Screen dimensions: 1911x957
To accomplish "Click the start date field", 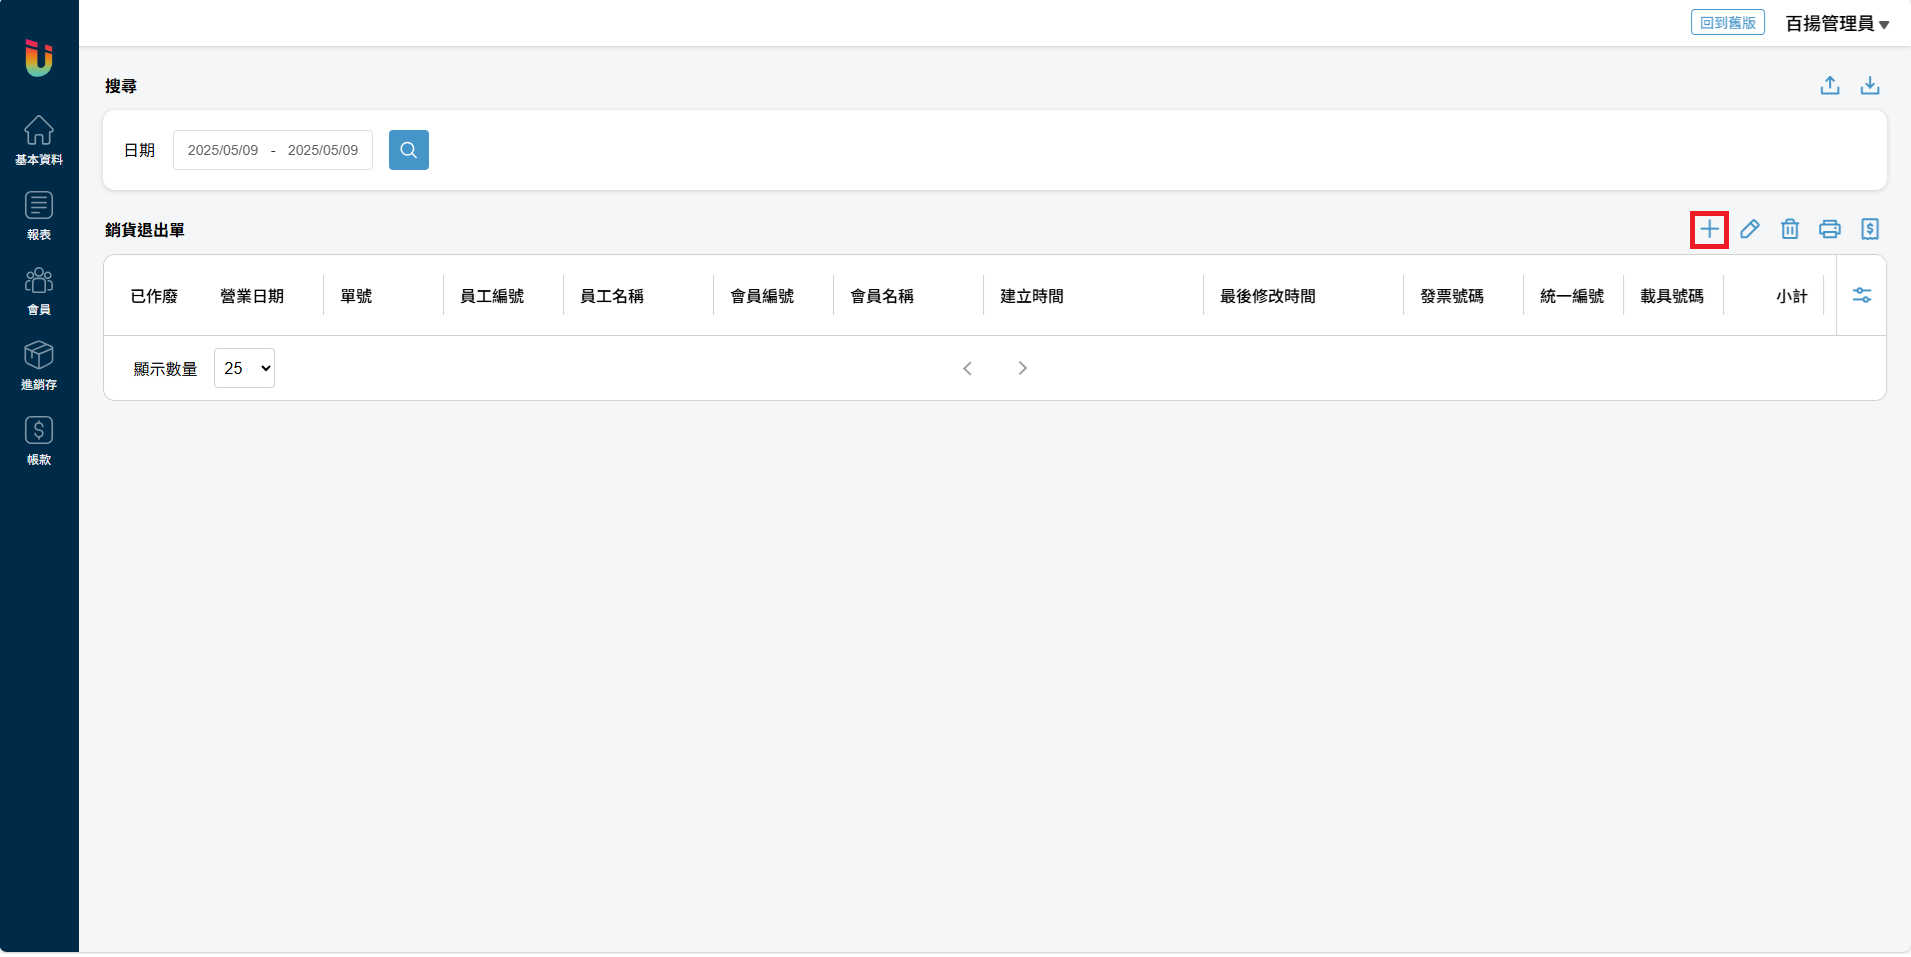I will (223, 150).
